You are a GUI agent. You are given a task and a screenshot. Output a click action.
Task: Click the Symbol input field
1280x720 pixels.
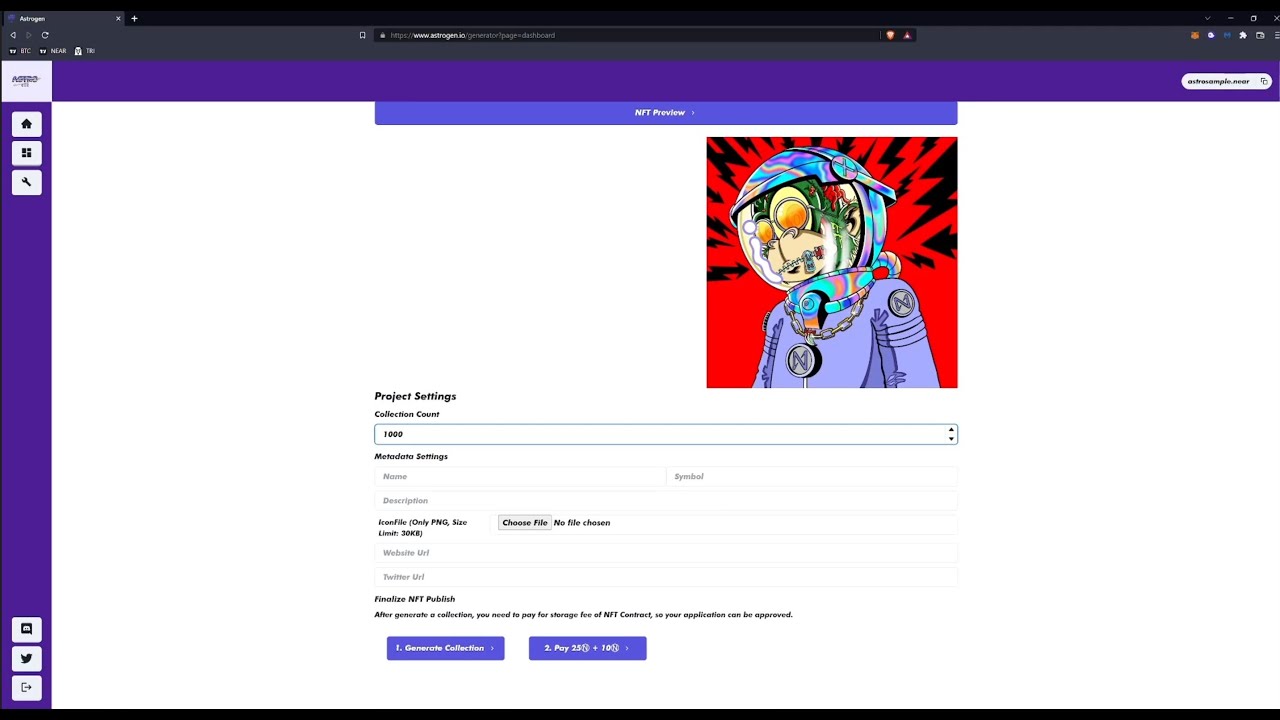[812, 477]
